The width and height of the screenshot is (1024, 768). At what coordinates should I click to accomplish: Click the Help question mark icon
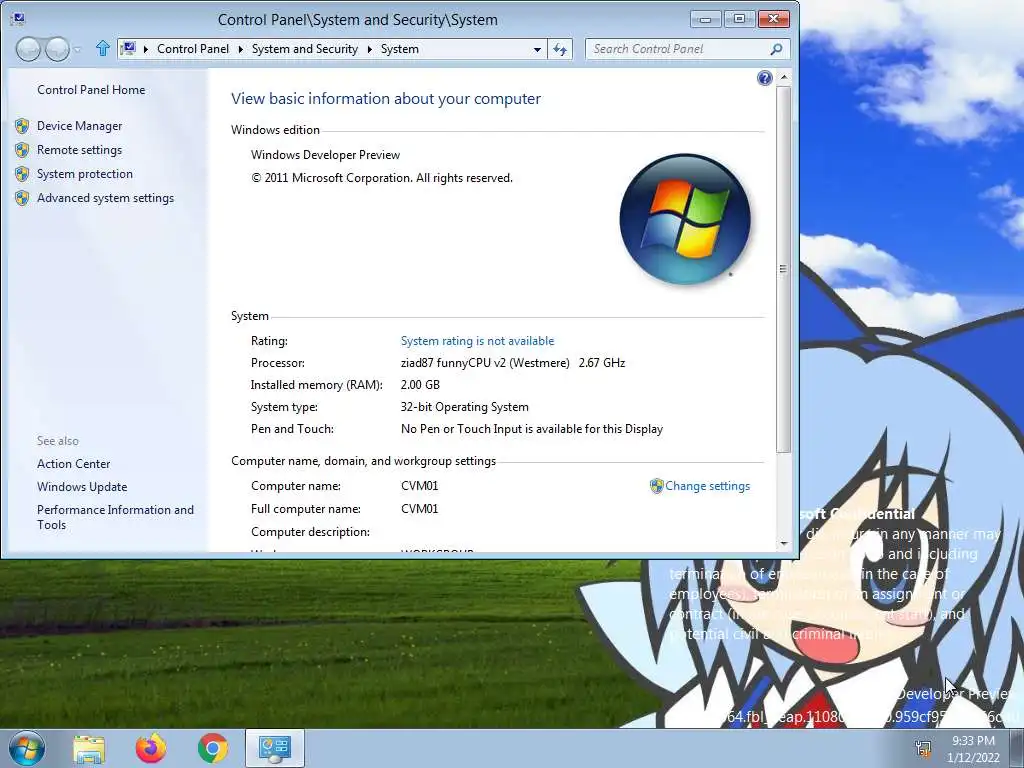coord(764,78)
